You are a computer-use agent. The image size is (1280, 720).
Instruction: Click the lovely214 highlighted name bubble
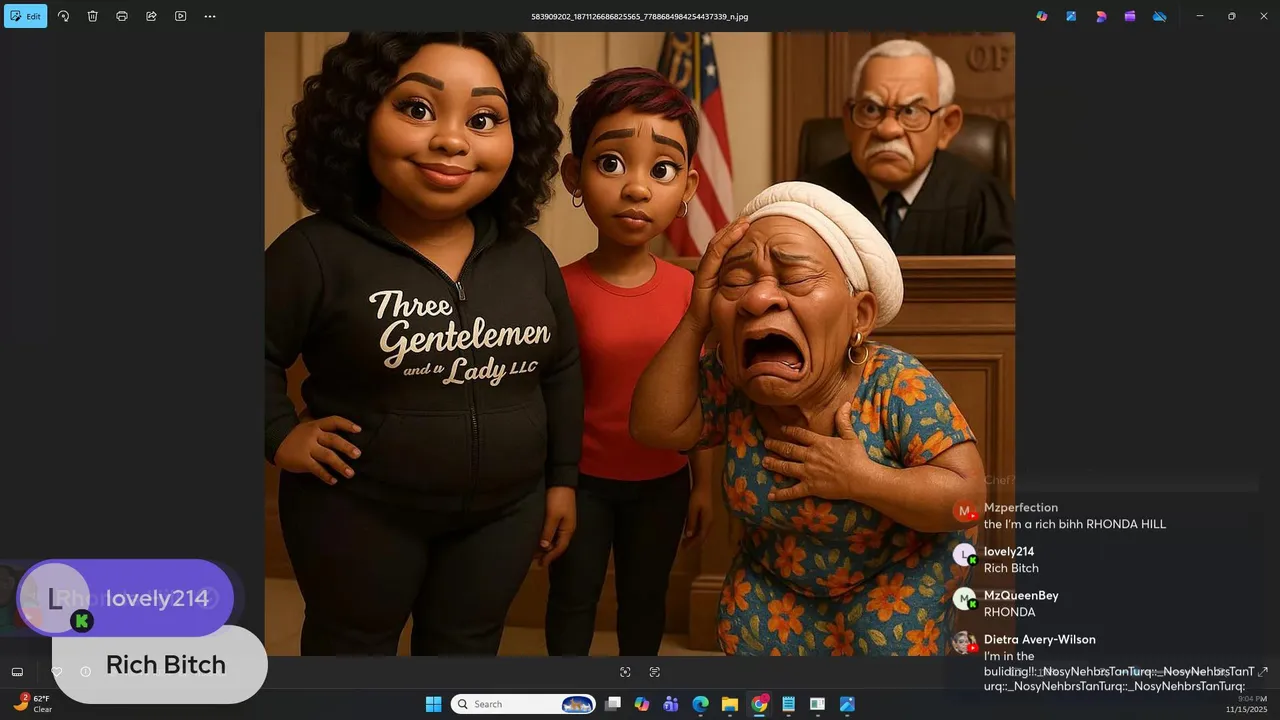[x=126, y=598]
